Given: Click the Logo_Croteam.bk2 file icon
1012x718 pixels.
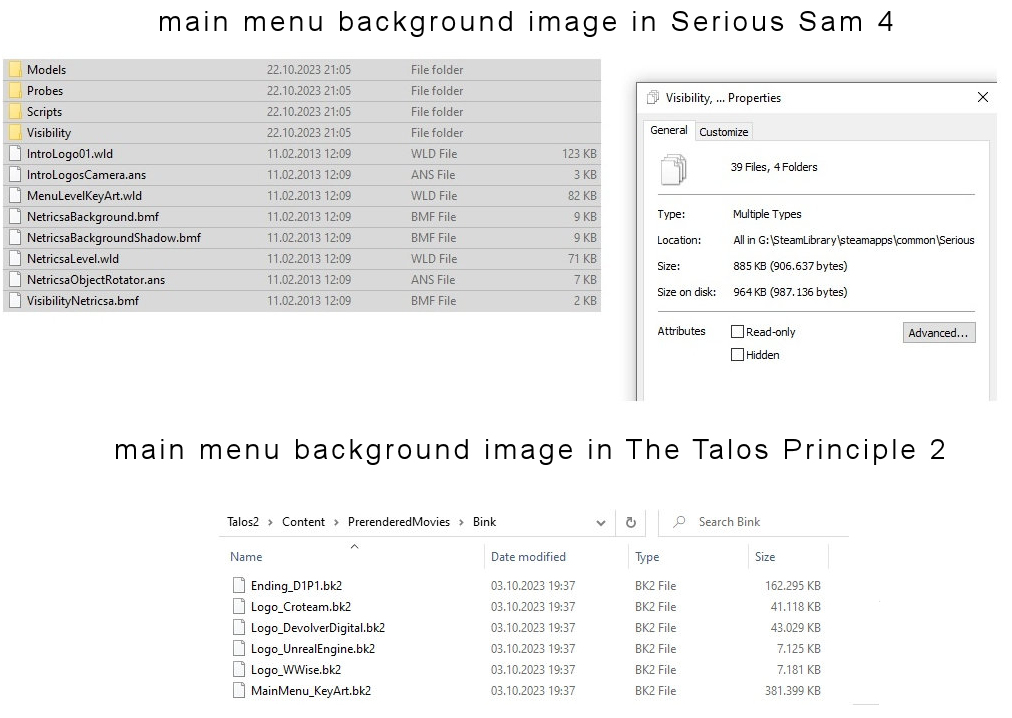Looking at the screenshot, I should [239, 606].
